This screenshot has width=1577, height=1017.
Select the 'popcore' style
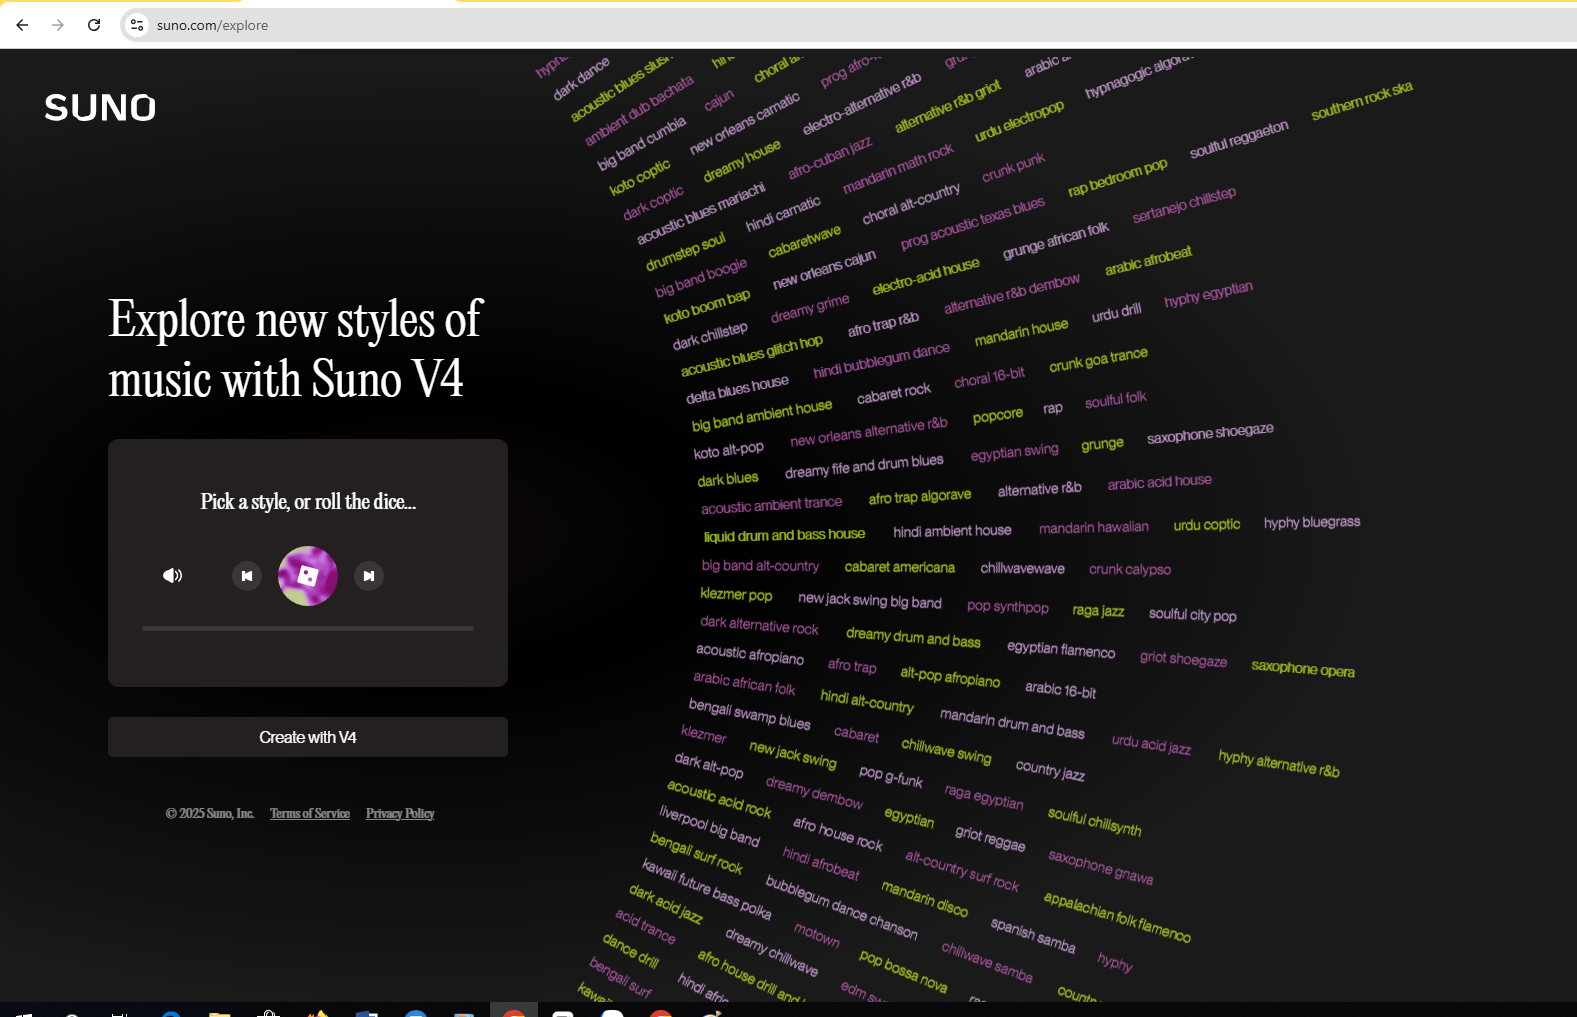tap(997, 415)
